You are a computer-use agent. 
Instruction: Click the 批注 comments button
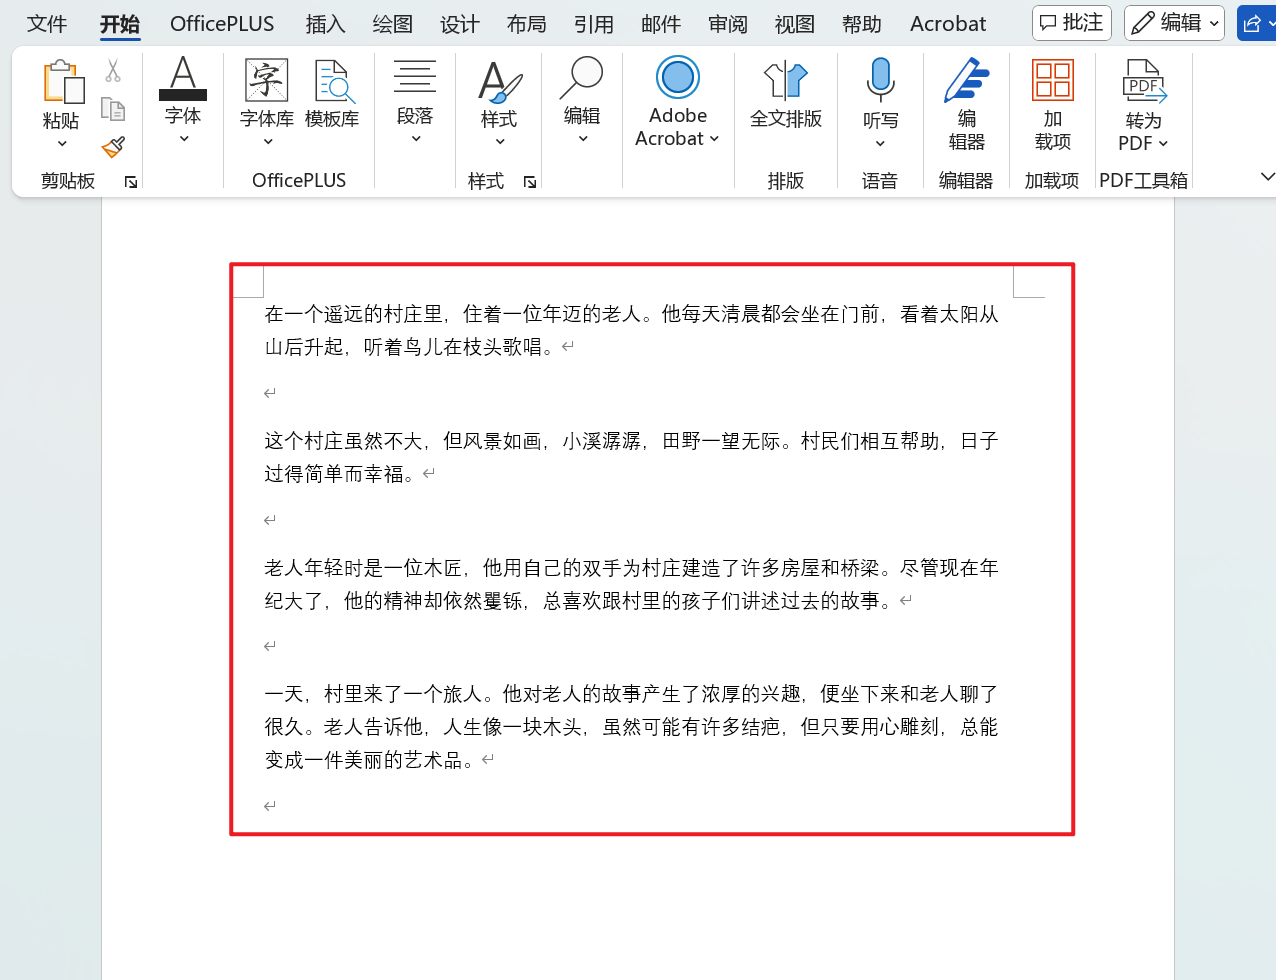point(1071,23)
